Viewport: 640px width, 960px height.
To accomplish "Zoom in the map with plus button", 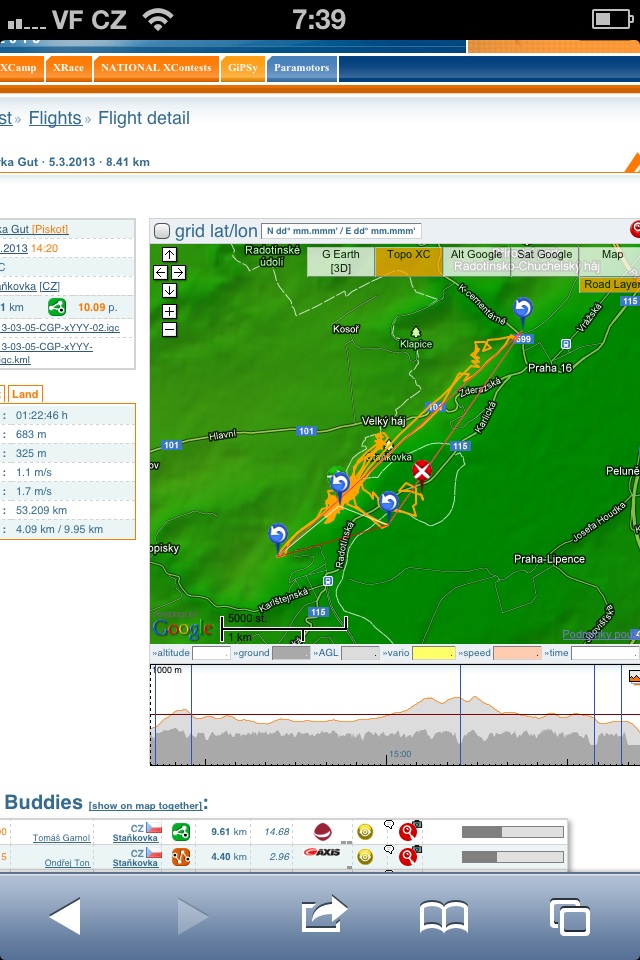I will [170, 312].
